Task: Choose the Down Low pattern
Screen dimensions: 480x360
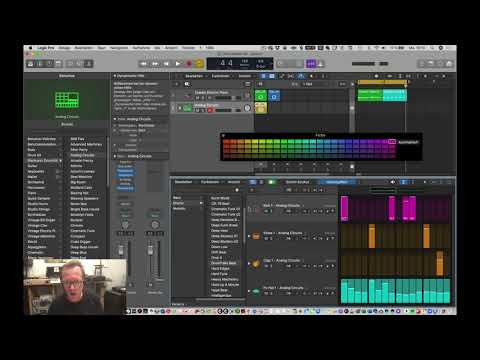Action: click(x=219, y=247)
